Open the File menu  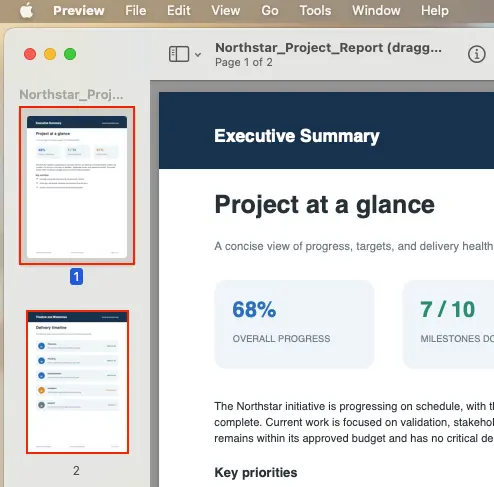136,11
